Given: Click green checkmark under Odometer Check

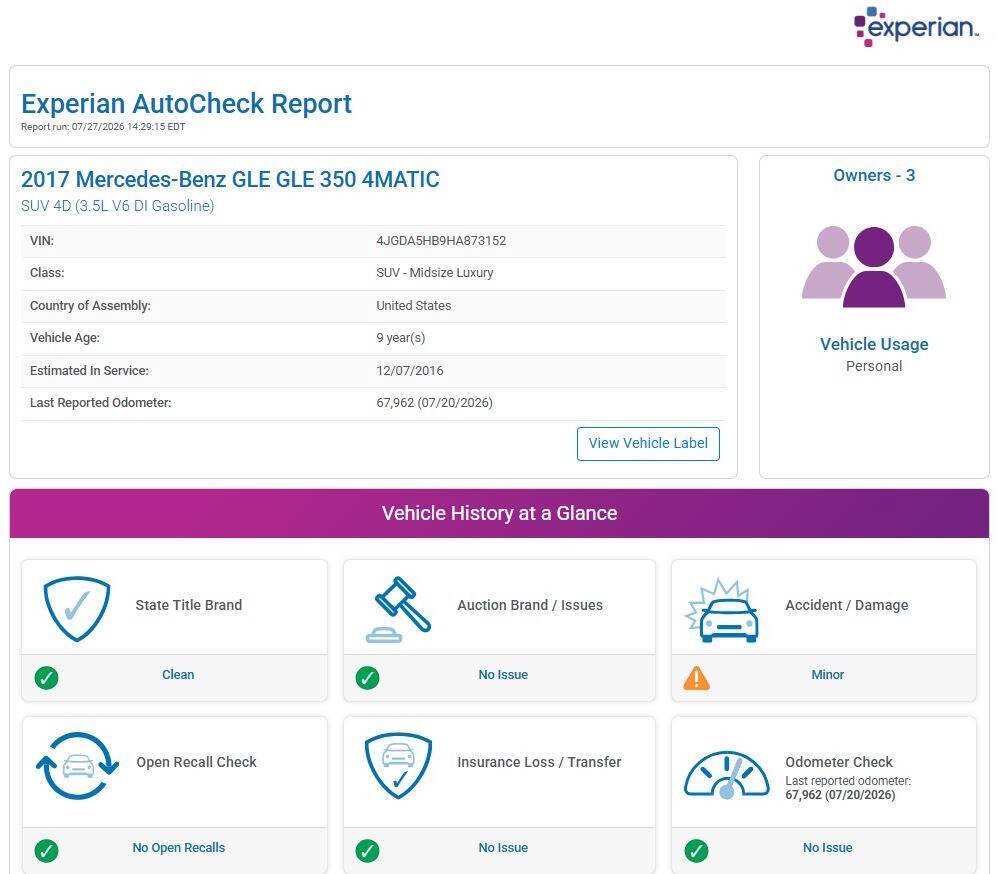Looking at the screenshot, I should point(696,850).
